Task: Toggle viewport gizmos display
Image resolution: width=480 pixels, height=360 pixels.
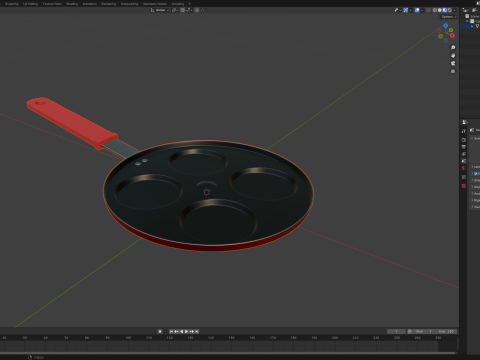Action: pos(406,10)
